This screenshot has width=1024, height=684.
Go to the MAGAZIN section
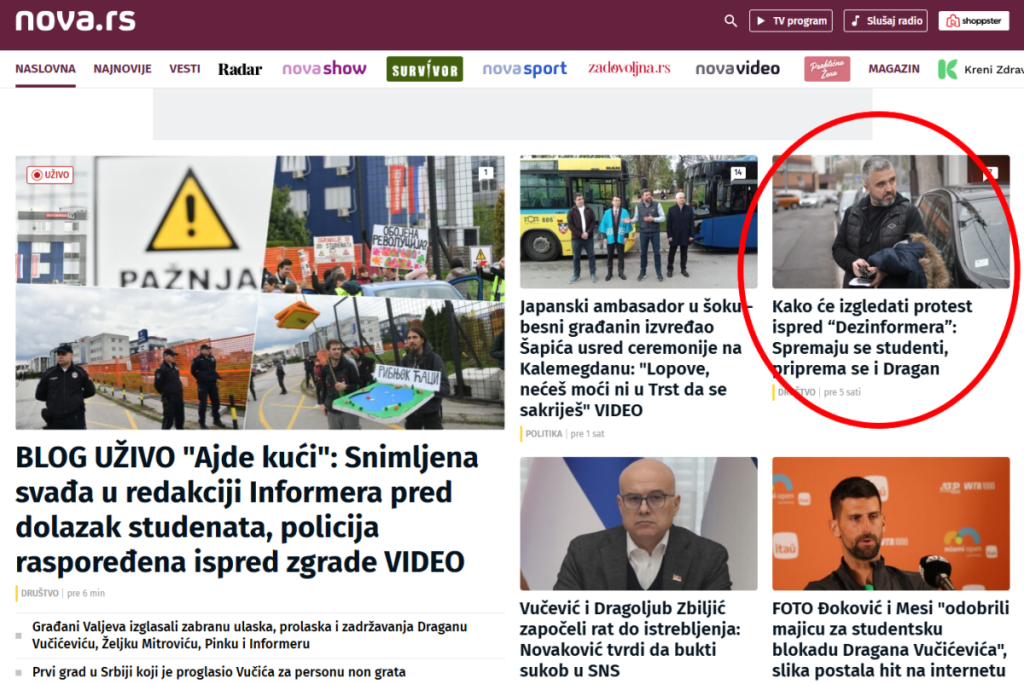[893, 69]
